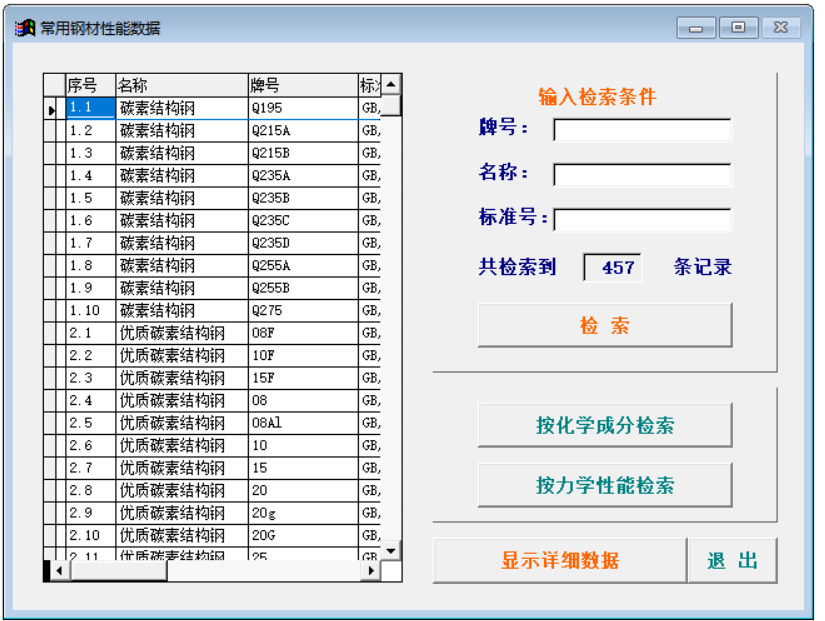This screenshot has height=621, width=825.
Task: Maximize the window
Action: pyautogui.click(x=738, y=29)
